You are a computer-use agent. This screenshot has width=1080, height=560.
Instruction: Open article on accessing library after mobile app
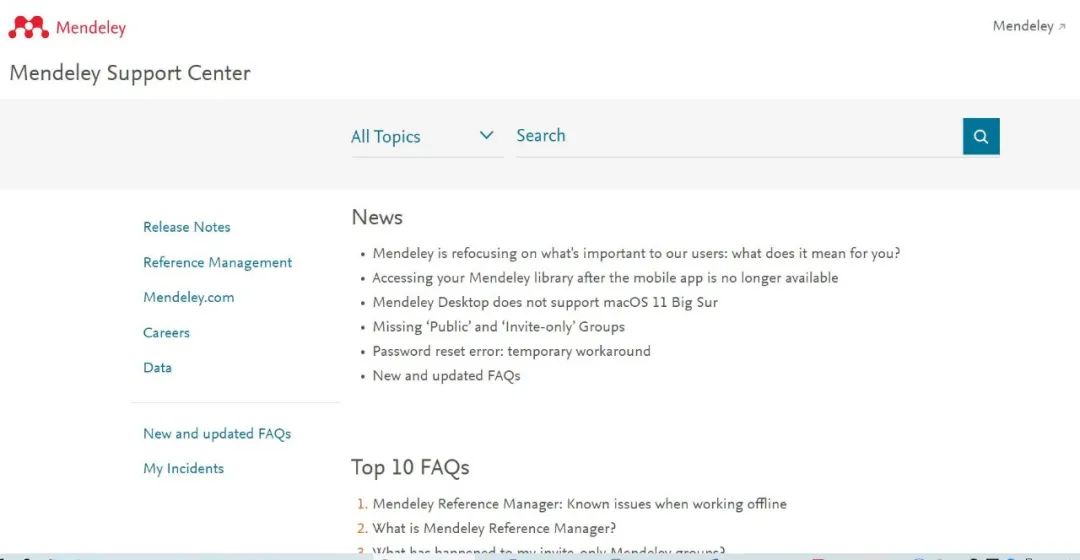(x=605, y=278)
